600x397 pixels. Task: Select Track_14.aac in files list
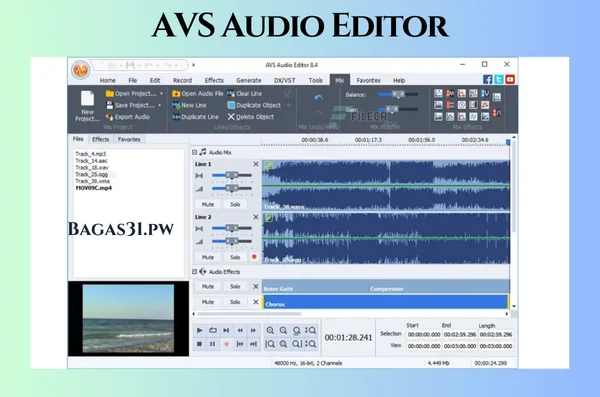[91, 161]
